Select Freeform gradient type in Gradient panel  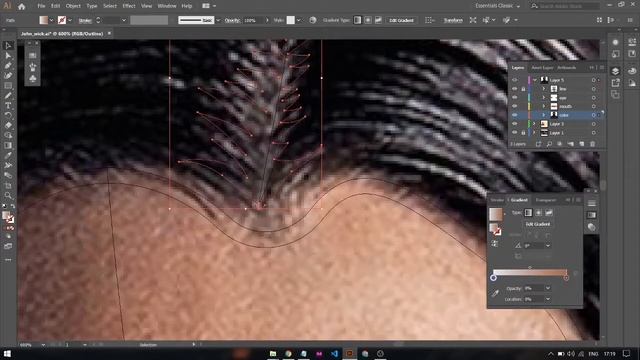point(549,213)
